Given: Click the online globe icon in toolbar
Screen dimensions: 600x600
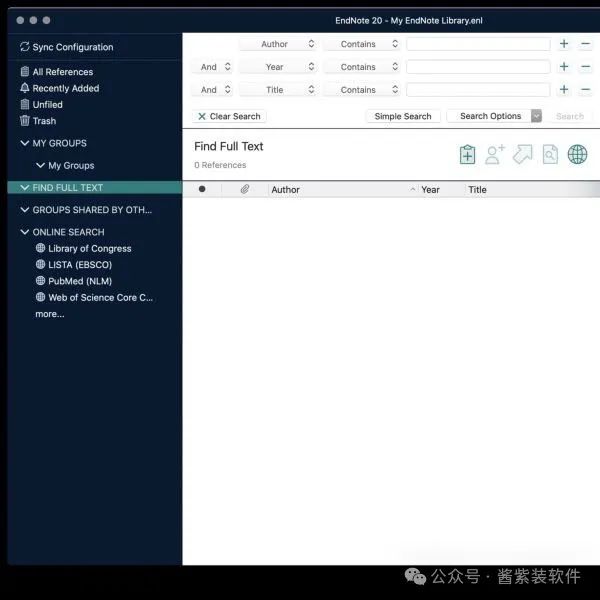Looking at the screenshot, I should [577, 155].
